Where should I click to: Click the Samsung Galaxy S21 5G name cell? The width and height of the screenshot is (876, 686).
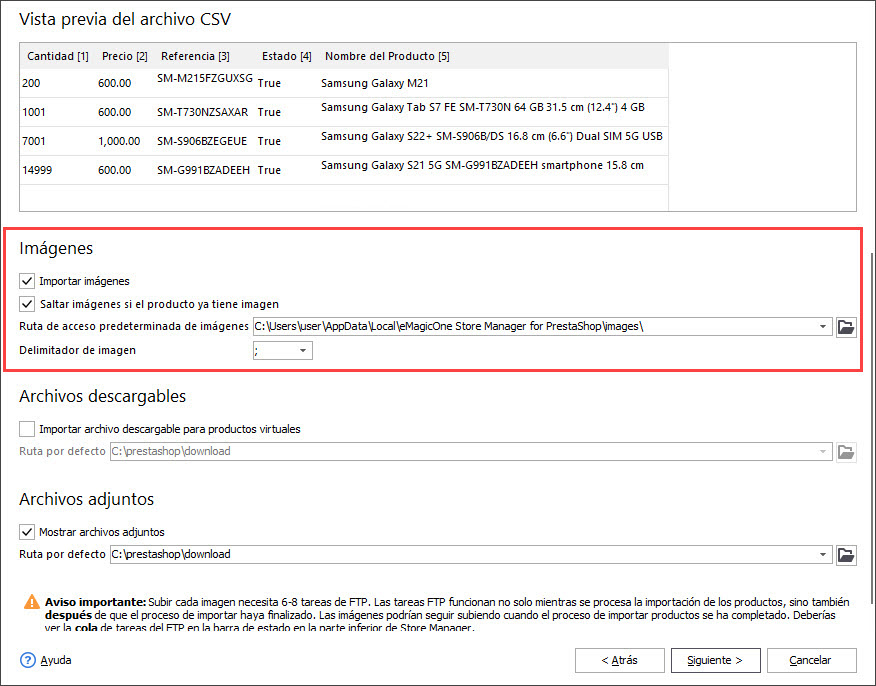pos(482,165)
